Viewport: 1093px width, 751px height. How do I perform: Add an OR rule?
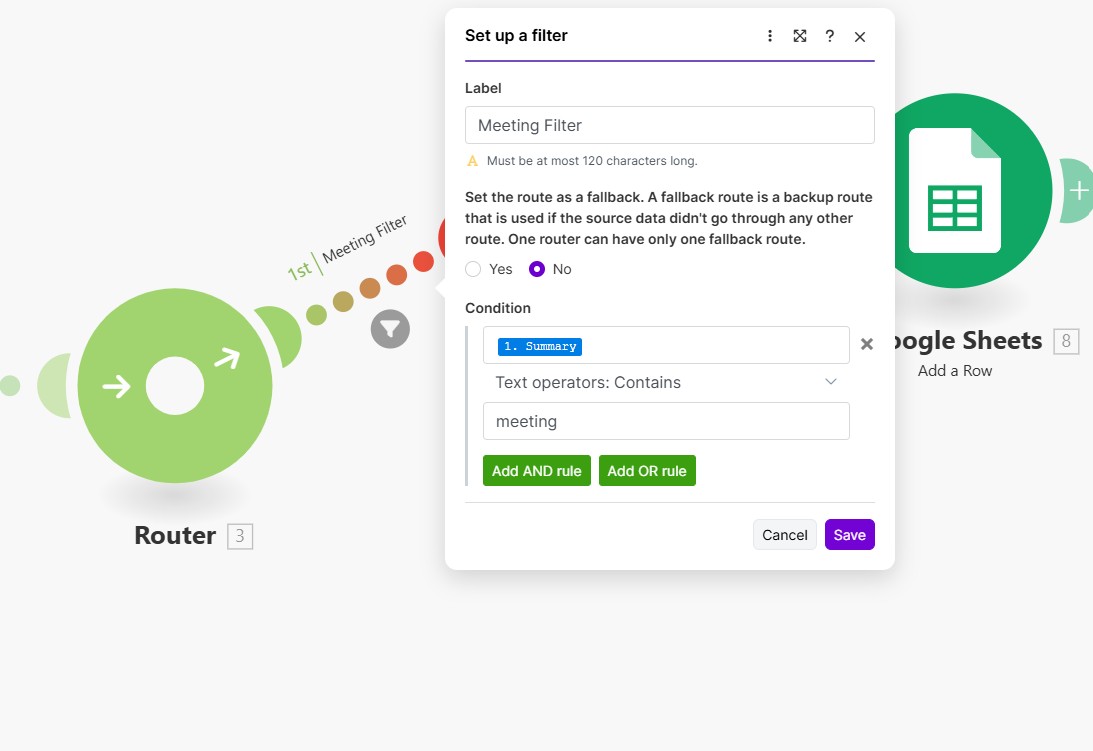click(x=647, y=471)
